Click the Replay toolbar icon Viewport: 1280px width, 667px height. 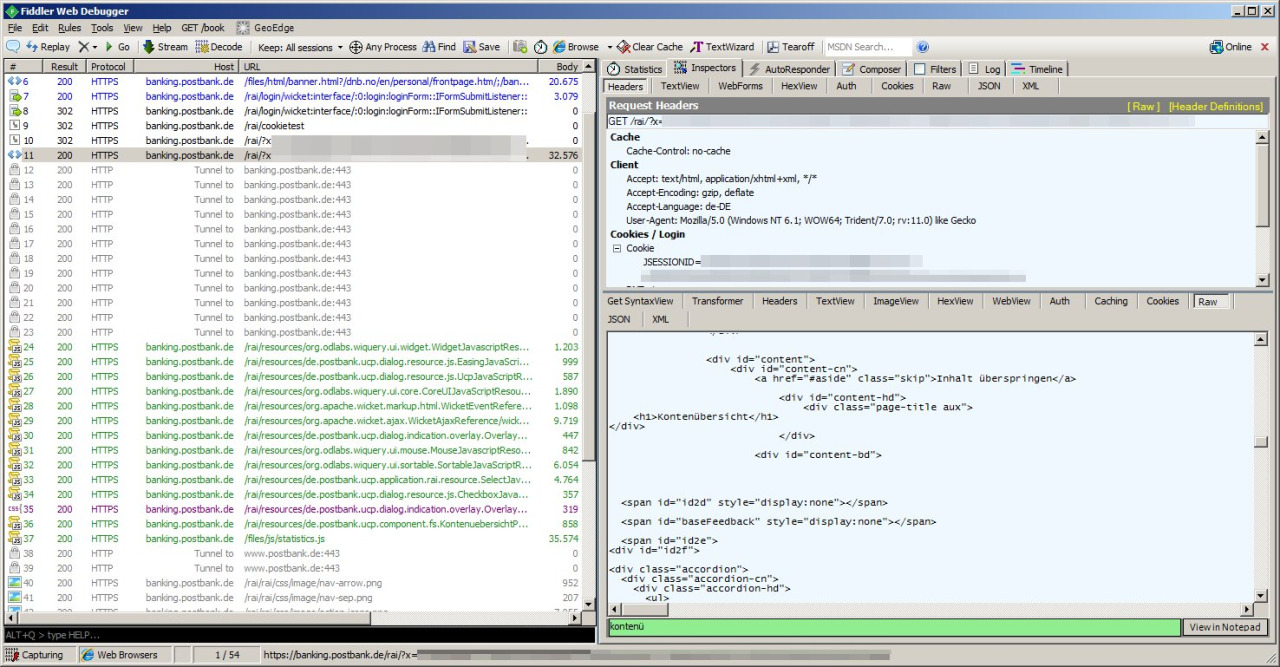pyautogui.click(x=33, y=47)
